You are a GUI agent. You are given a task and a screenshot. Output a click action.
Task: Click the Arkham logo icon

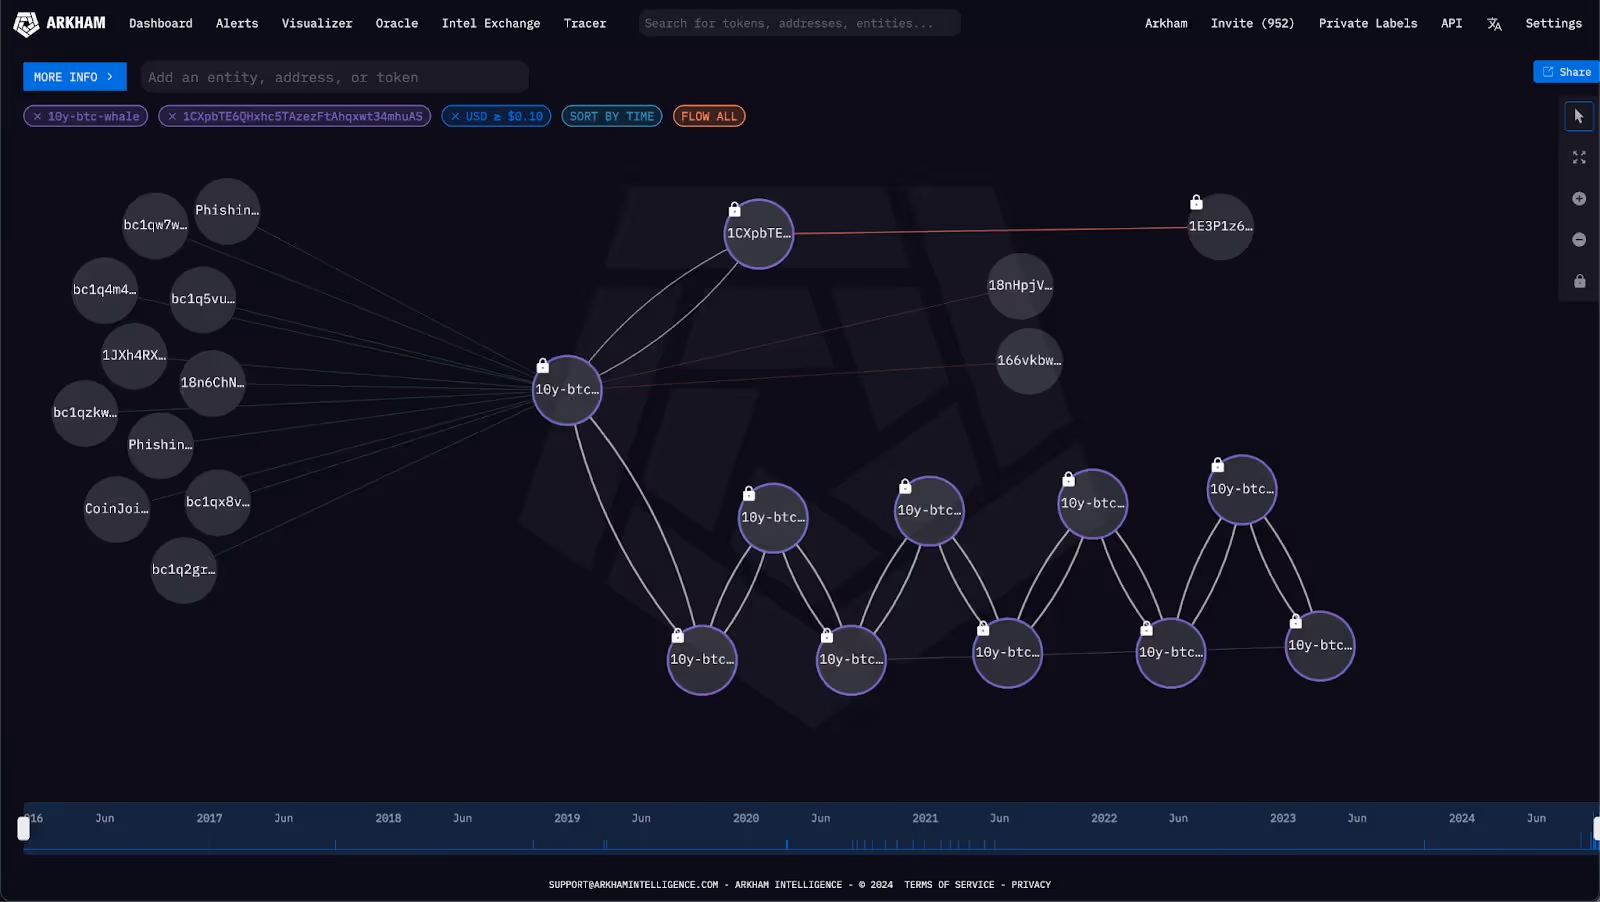tap(25, 22)
